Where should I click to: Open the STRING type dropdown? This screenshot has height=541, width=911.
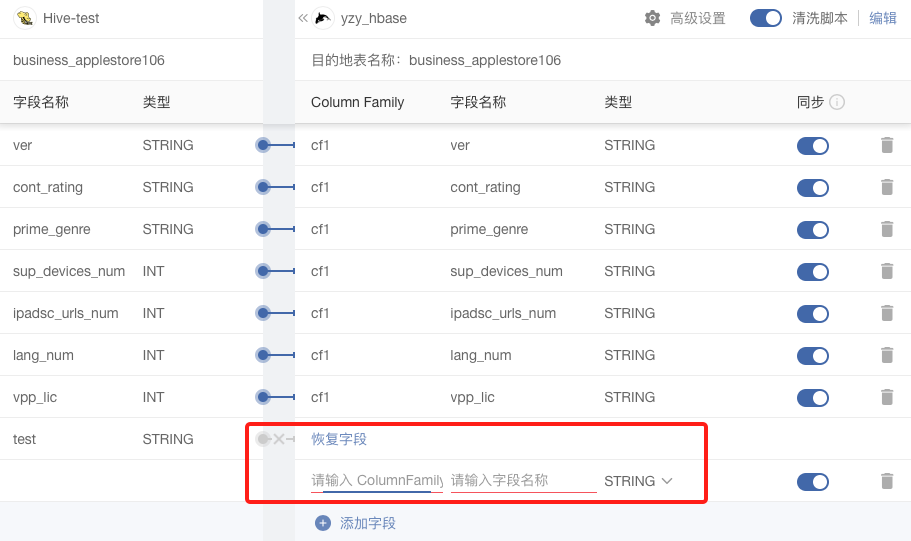(x=638, y=481)
